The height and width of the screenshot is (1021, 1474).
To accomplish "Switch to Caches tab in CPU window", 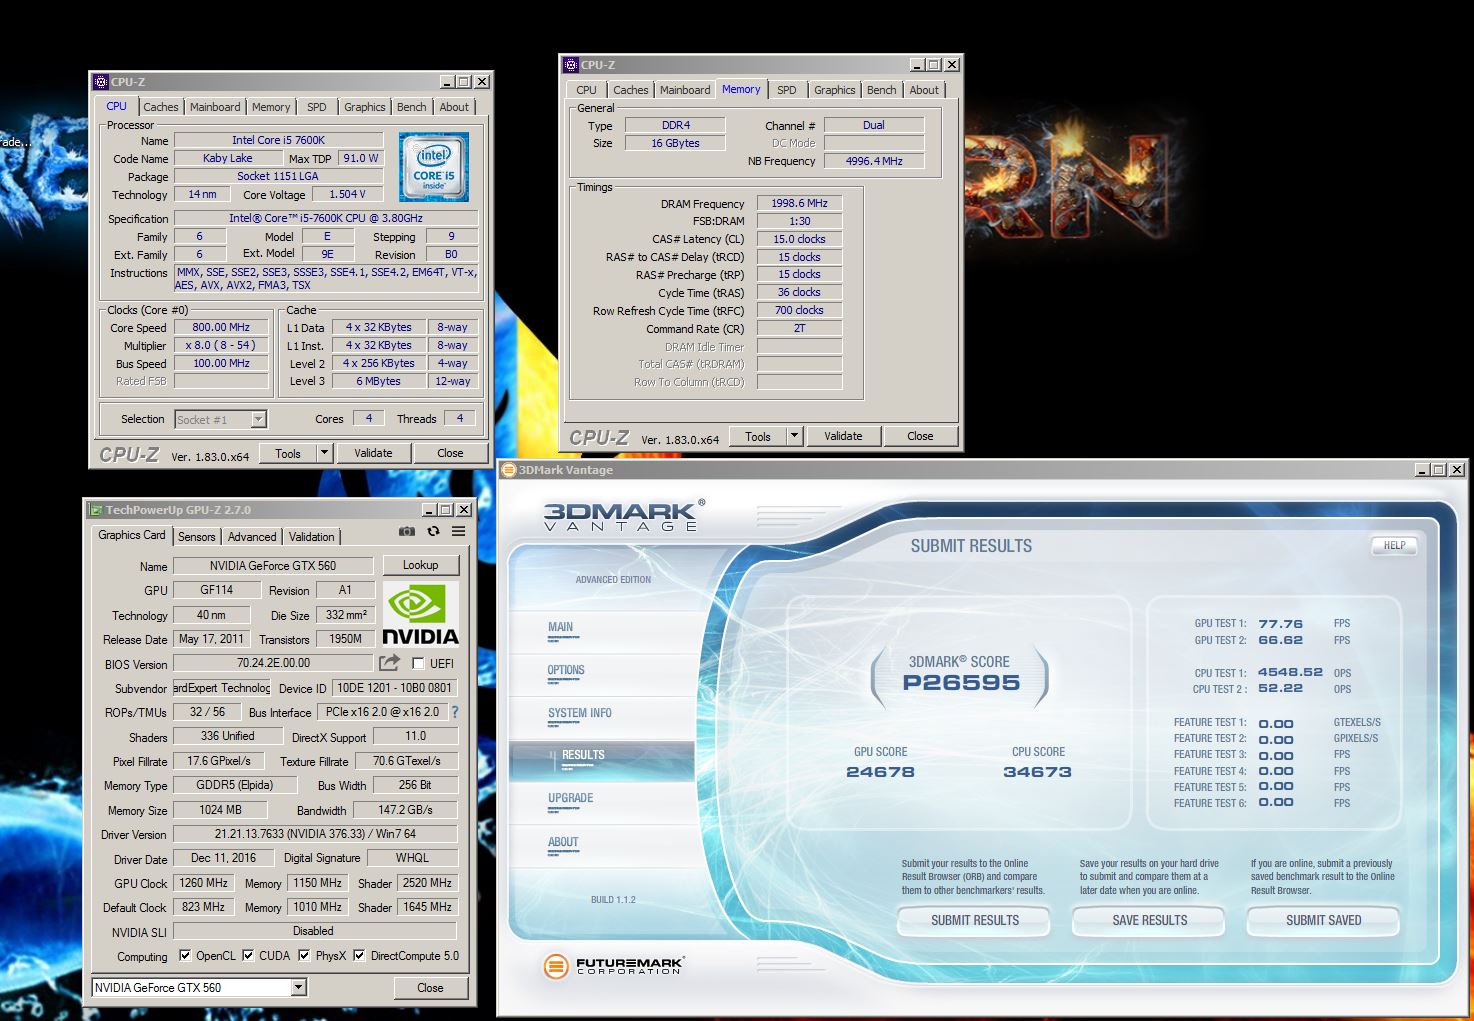I will [x=160, y=107].
